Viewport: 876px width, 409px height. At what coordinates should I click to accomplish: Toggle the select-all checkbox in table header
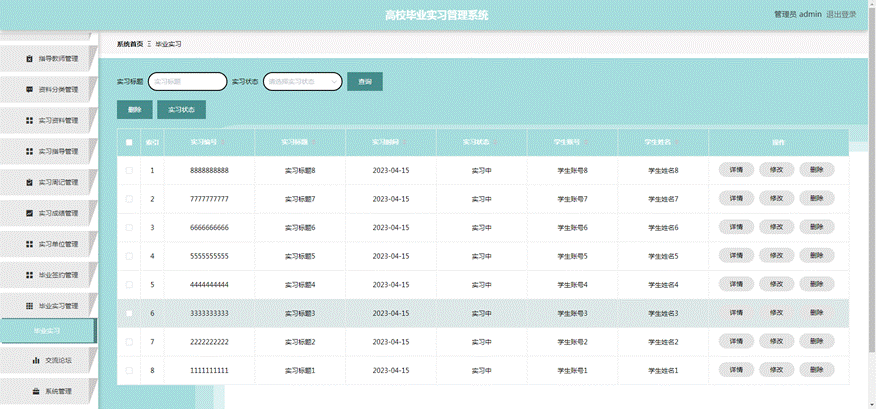pos(129,142)
